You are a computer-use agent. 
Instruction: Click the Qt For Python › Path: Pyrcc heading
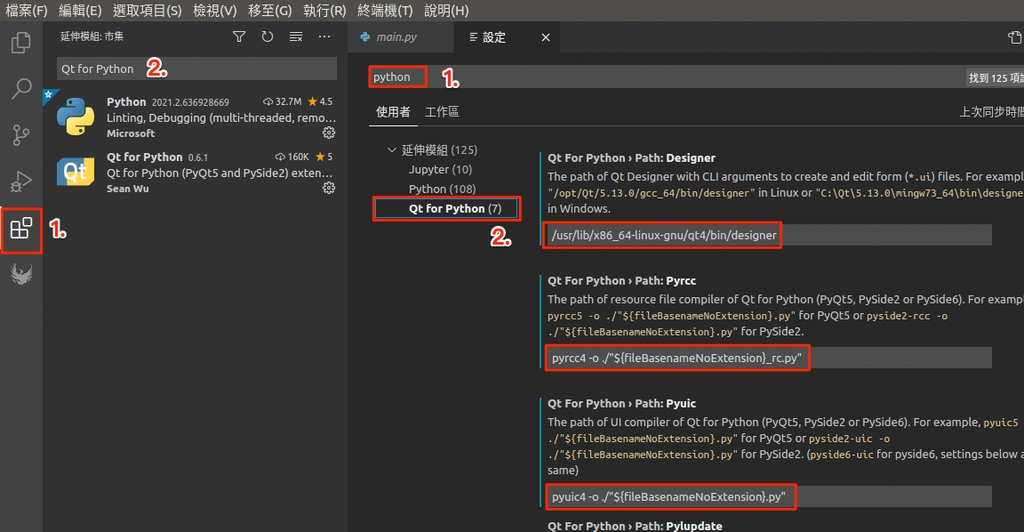pyautogui.click(x=622, y=281)
